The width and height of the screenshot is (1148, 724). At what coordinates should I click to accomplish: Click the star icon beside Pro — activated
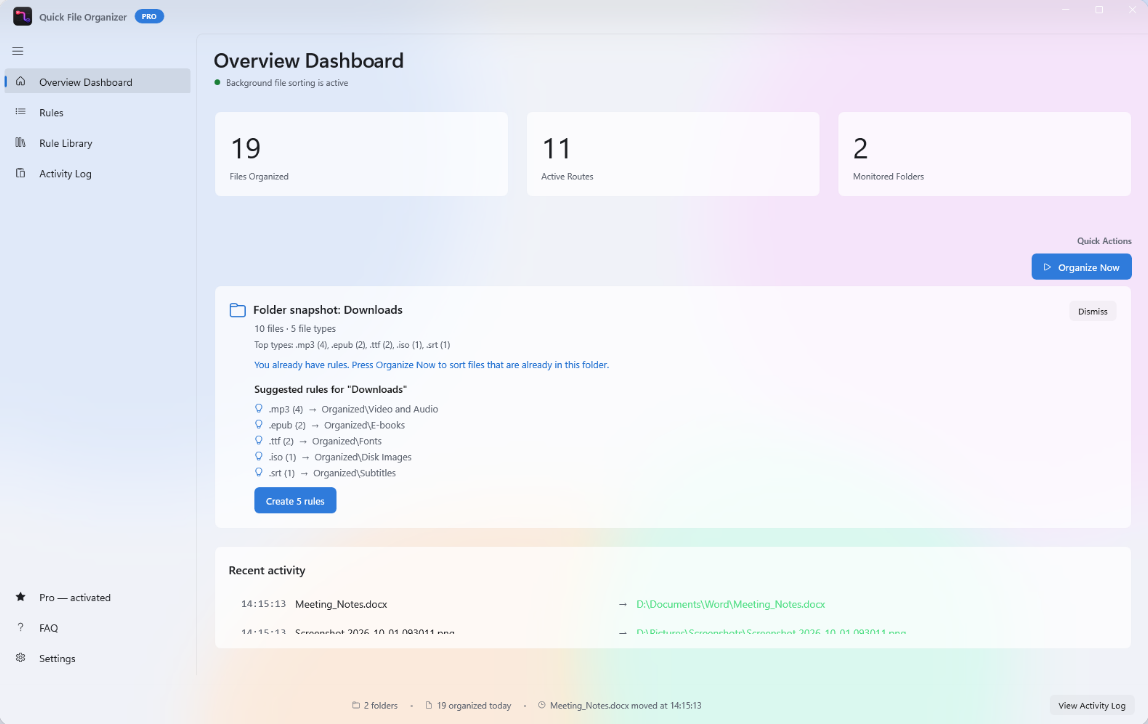[x=20, y=597]
